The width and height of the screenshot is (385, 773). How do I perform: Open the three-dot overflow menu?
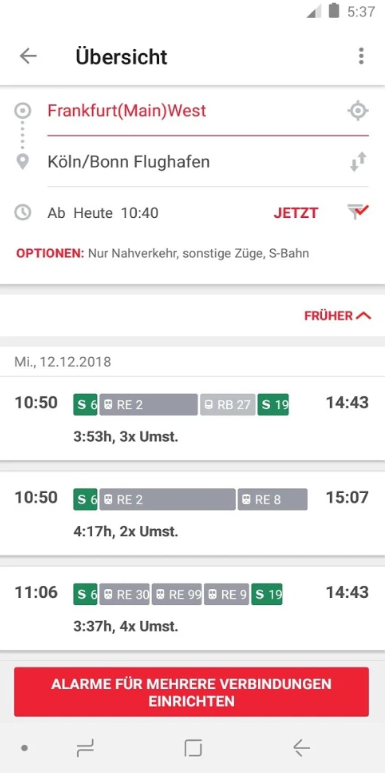click(361, 56)
